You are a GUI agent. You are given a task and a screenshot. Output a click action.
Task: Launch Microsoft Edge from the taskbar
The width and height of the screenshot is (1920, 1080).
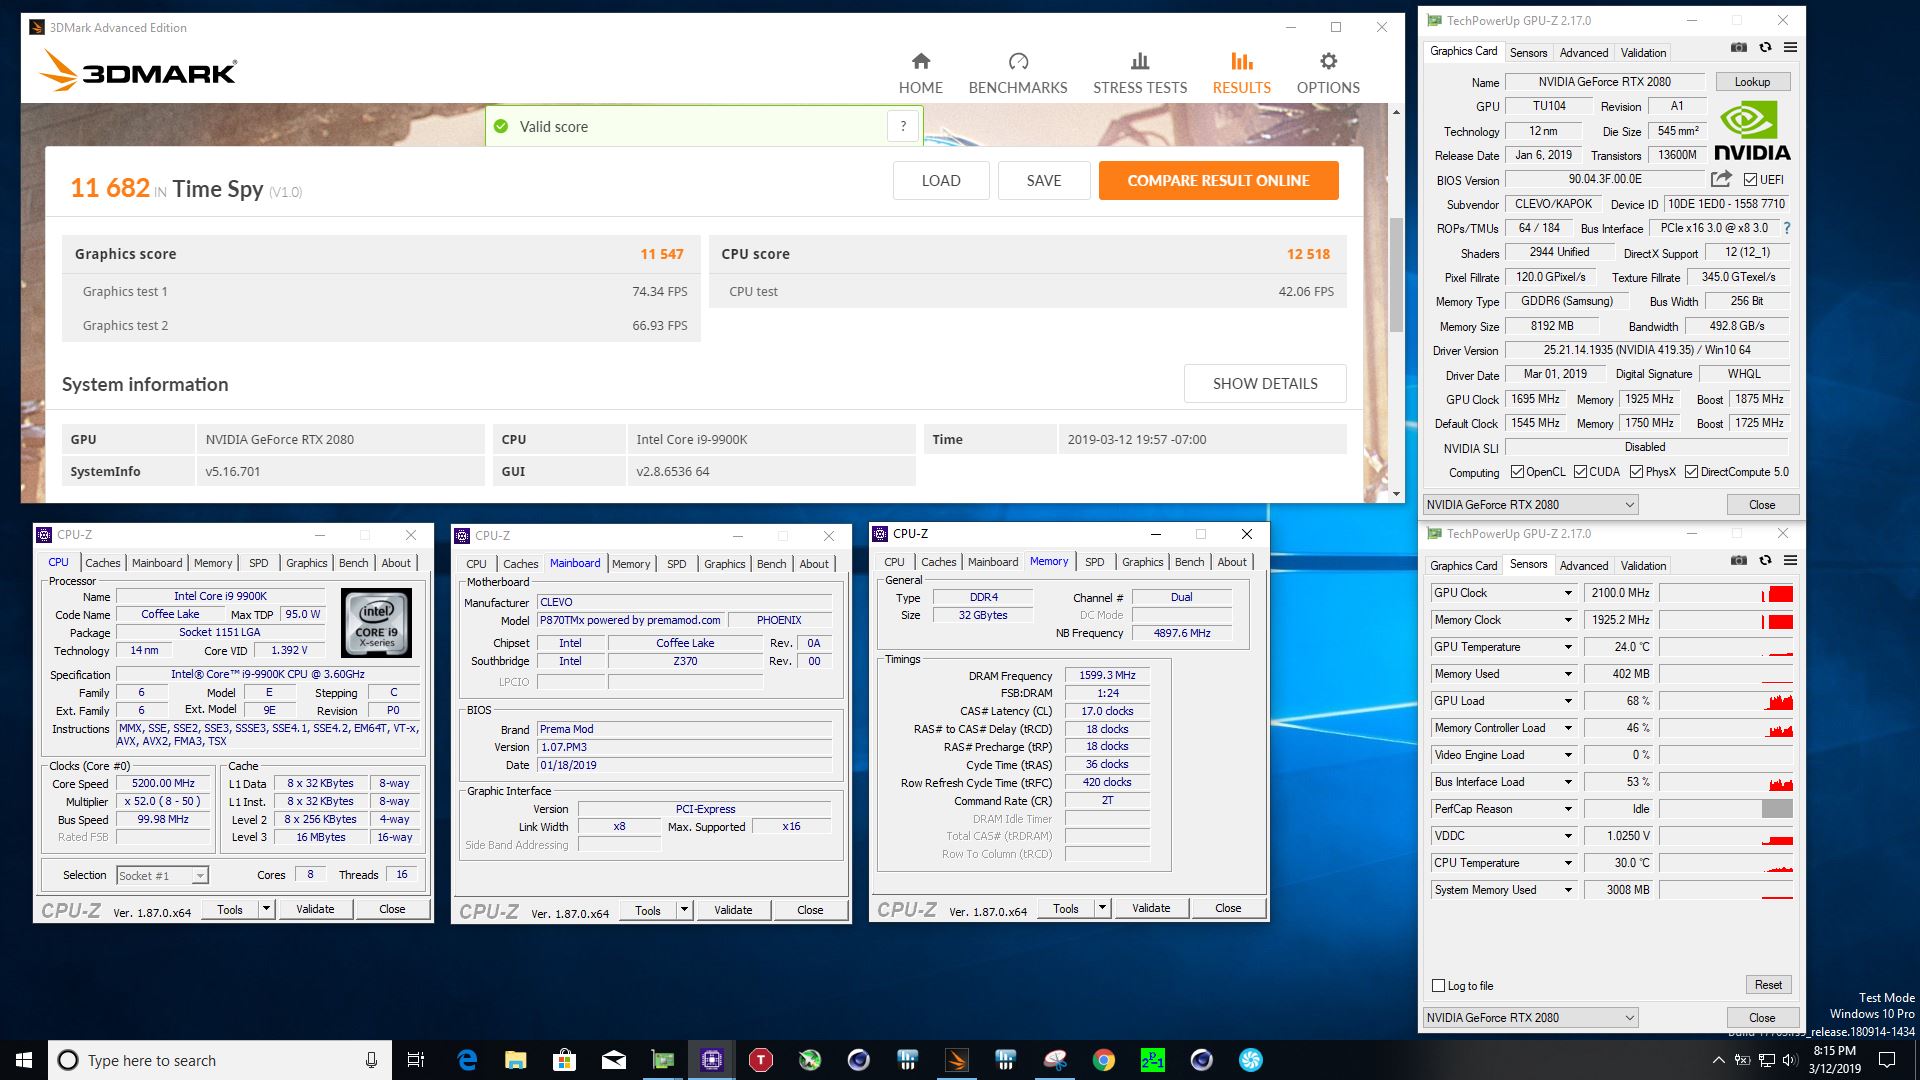(467, 1060)
